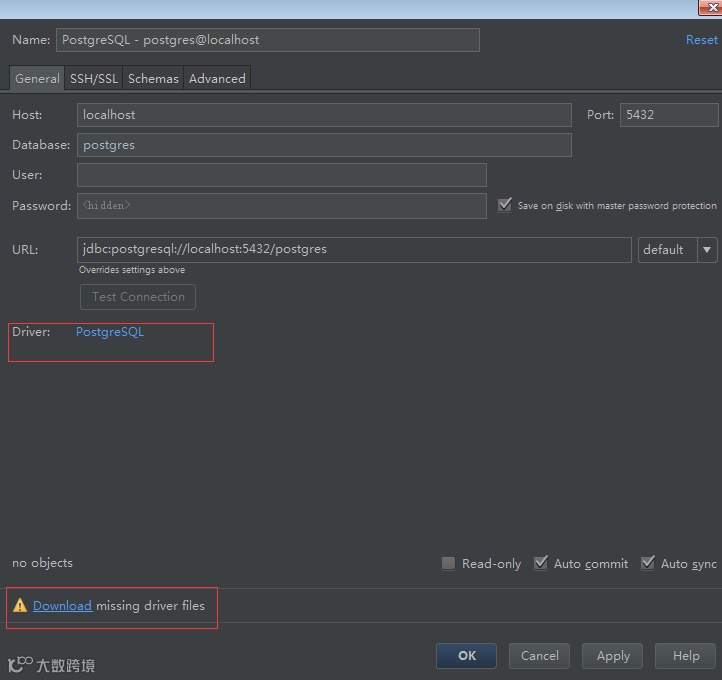Screen dimensions: 722x680
Task: Open Help for this dialog
Action: tap(686, 656)
